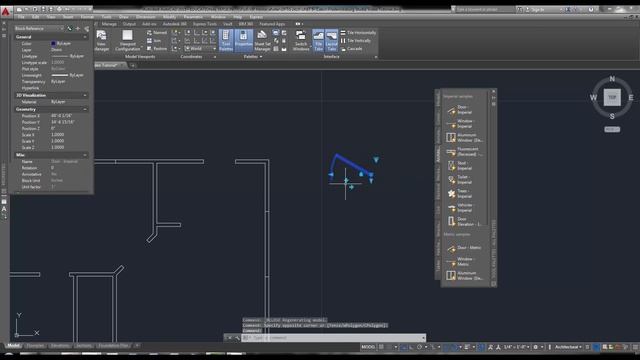Open annotation scale 1/4" = 1'-0" dropdown
640x360 pixels.
coord(516,347)
